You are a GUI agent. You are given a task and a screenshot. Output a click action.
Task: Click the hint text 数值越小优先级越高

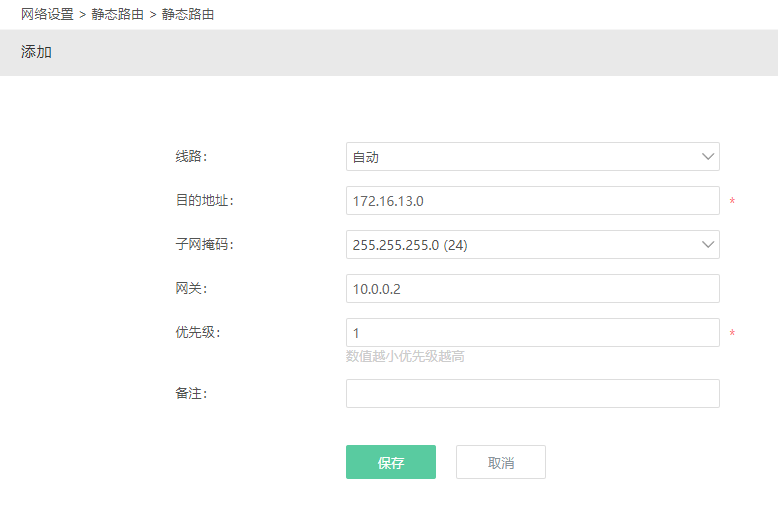coord(405,357)
